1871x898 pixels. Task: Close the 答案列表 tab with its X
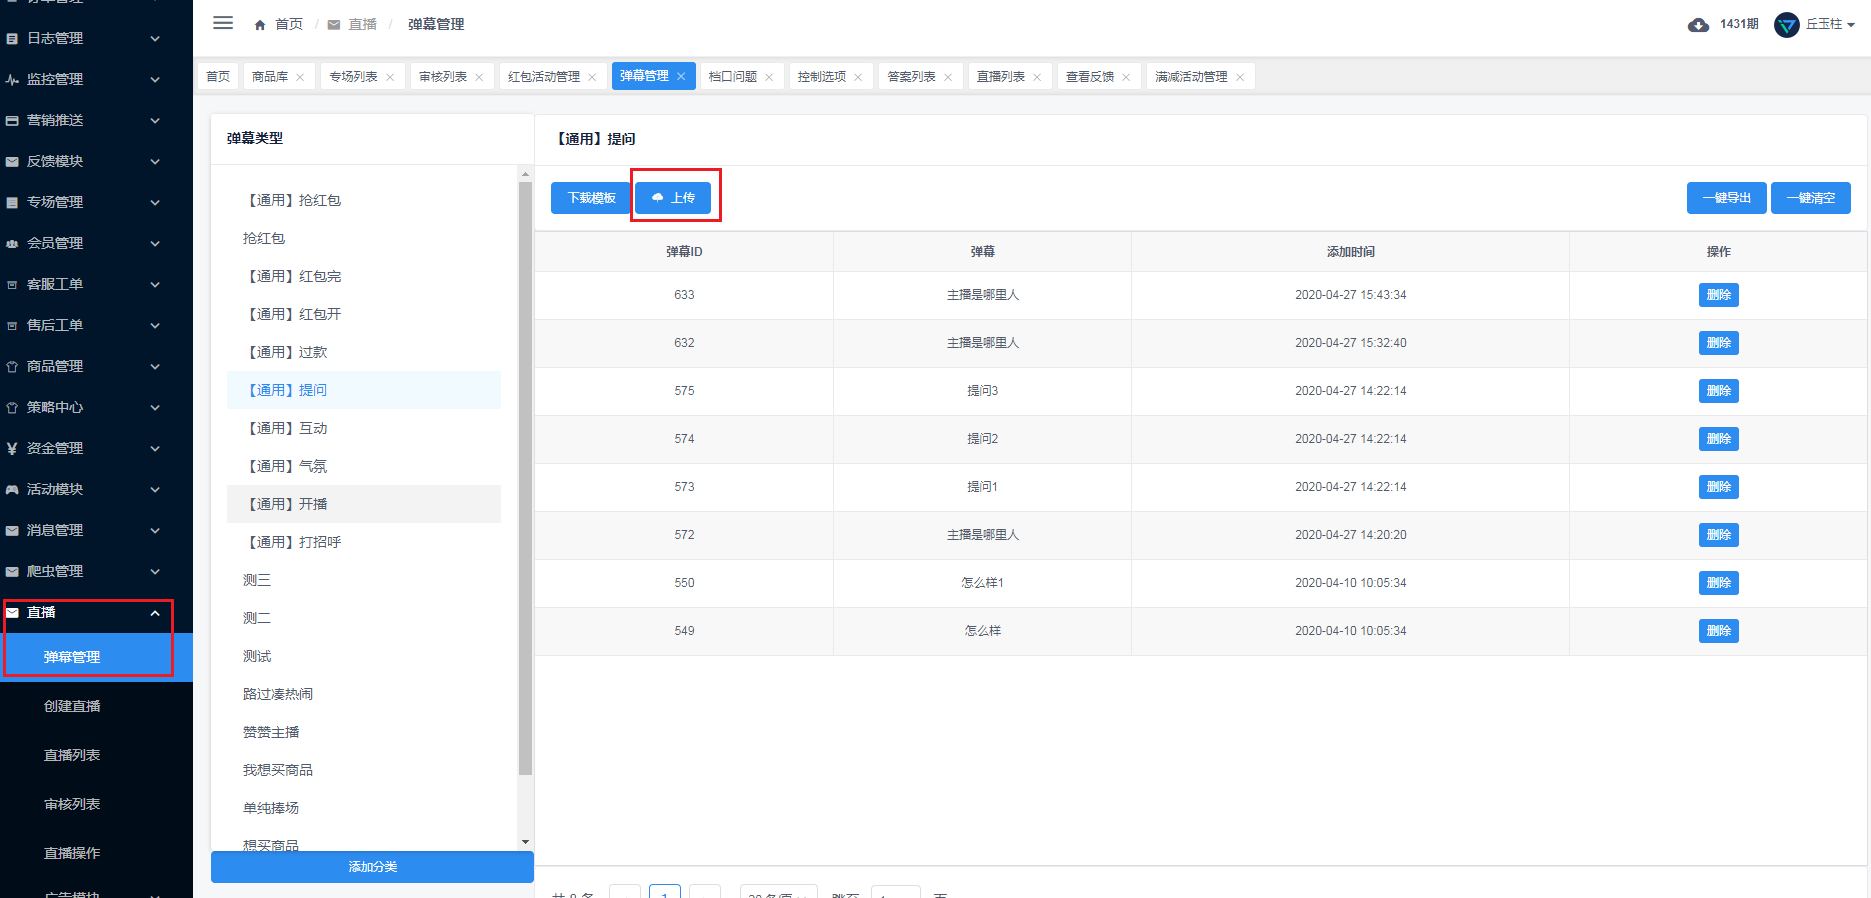pos(948,77)
